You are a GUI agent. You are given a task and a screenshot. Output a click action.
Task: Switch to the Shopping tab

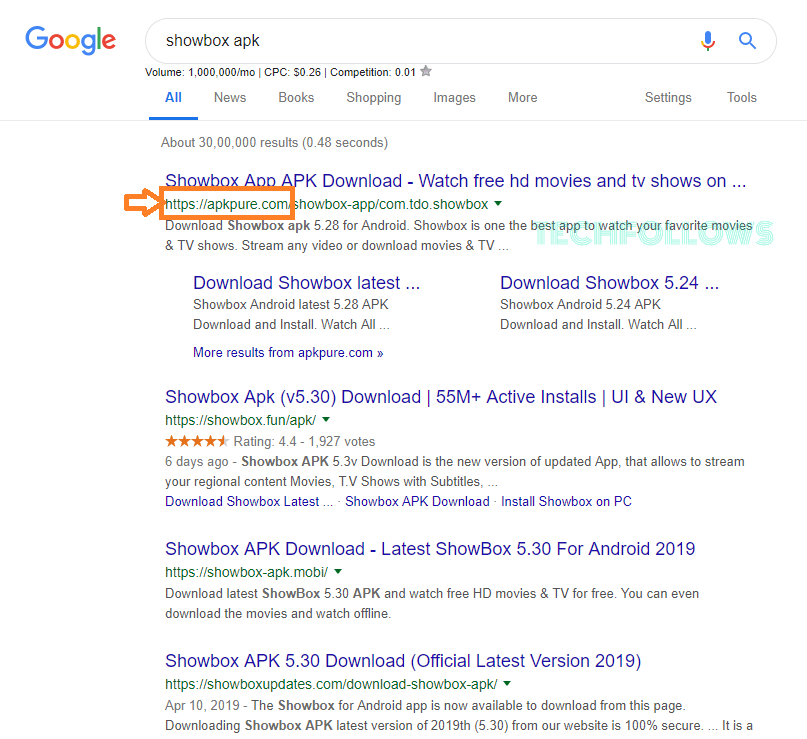(x=374, y=98)
